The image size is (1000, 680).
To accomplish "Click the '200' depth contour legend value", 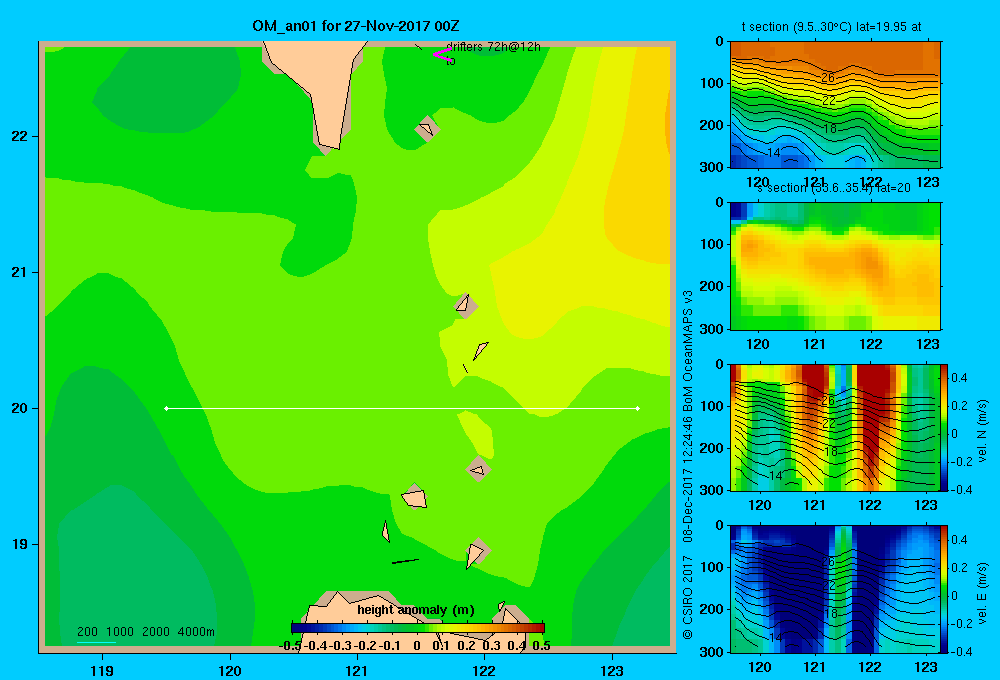I will pyautogui.click(x=87, y=632).
